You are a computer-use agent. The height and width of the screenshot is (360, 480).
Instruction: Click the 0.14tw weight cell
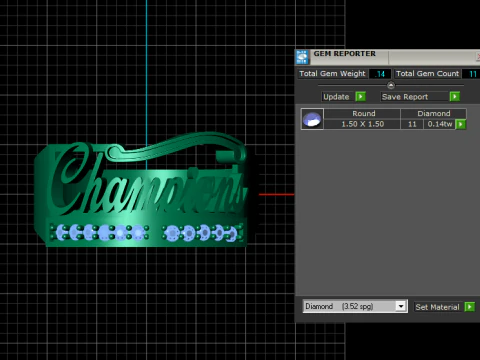[440, 124]
